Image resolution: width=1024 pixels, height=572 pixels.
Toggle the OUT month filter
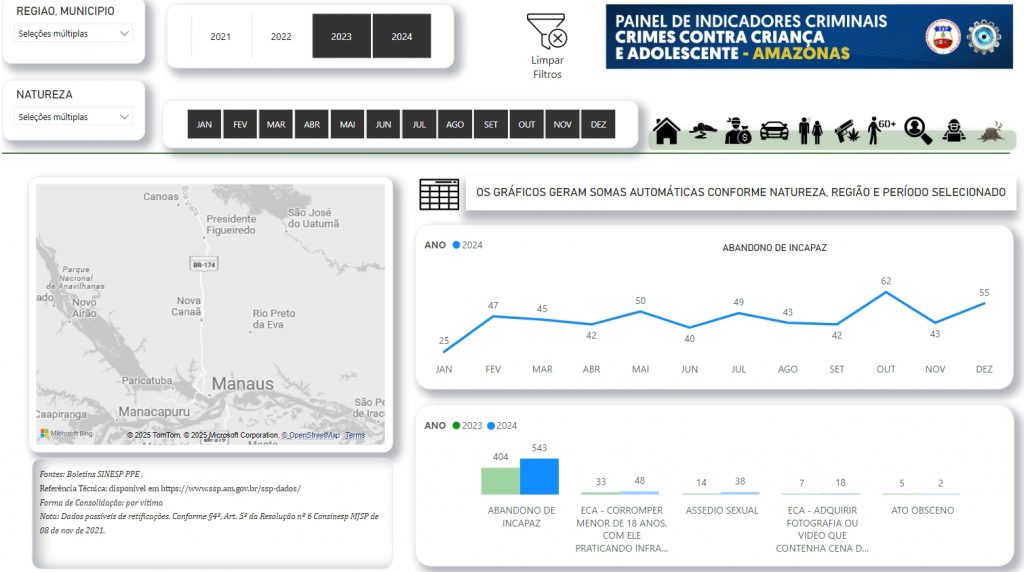[x=527, y=125]
